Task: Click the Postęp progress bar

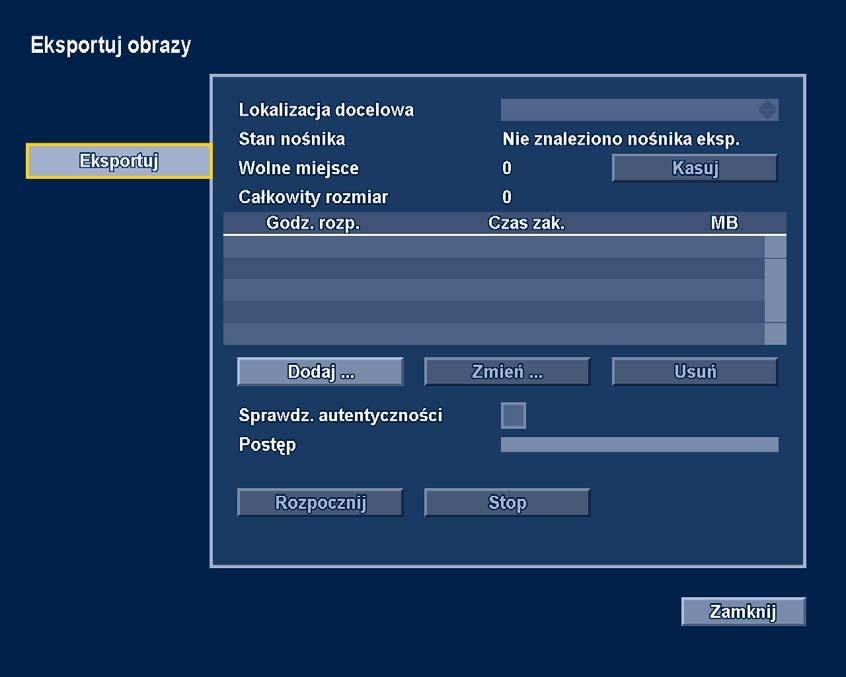Action: (x=639, y=445)
